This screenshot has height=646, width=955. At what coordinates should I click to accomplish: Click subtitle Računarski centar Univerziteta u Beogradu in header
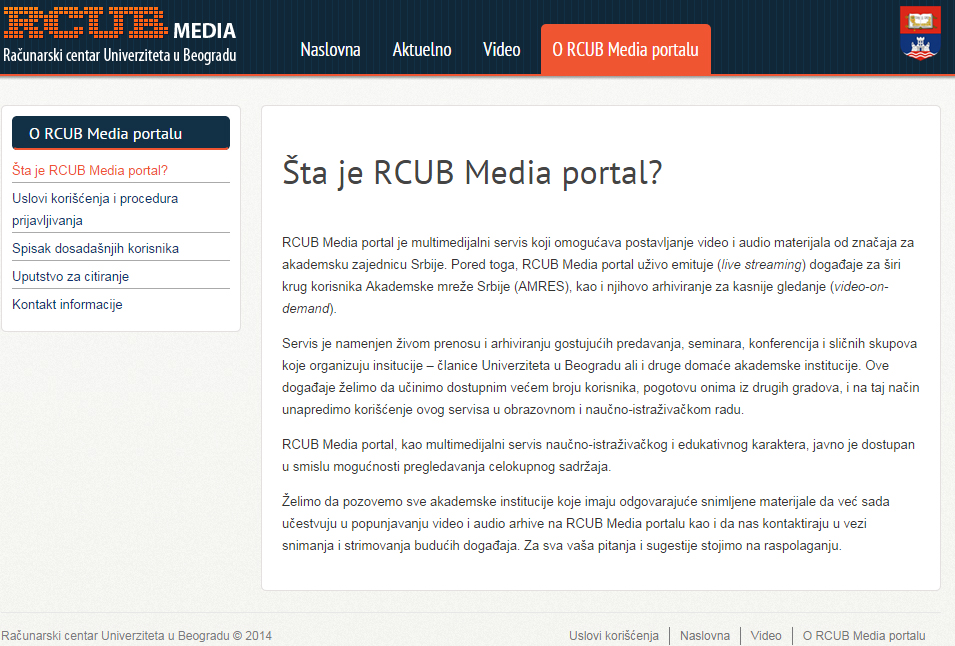point(120,55)
